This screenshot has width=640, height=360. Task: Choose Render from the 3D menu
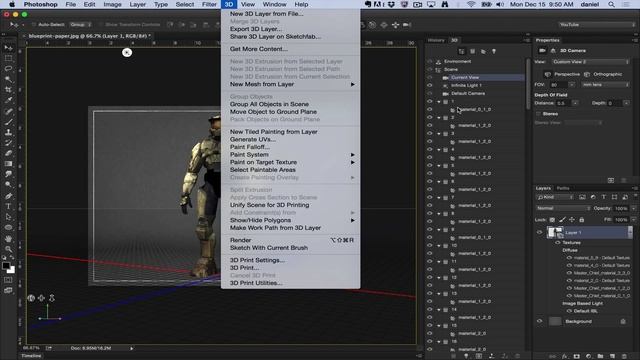(x=291, y=240)
